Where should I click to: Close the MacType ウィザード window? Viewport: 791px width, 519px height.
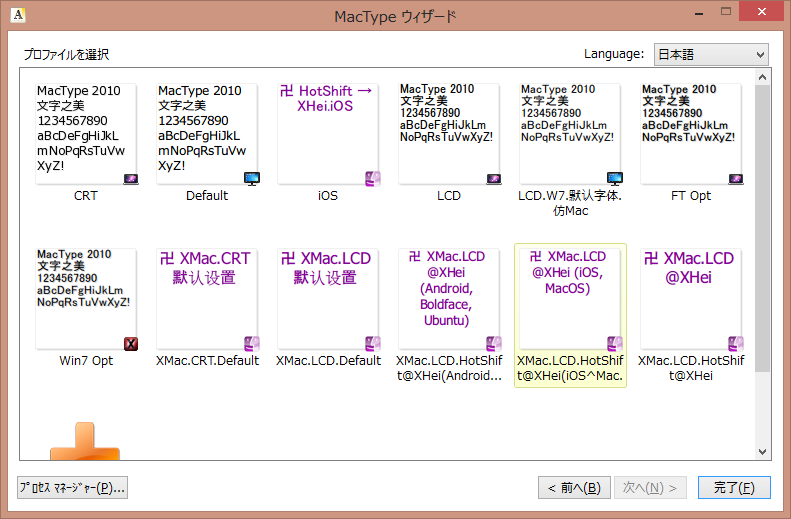(762, 12)
